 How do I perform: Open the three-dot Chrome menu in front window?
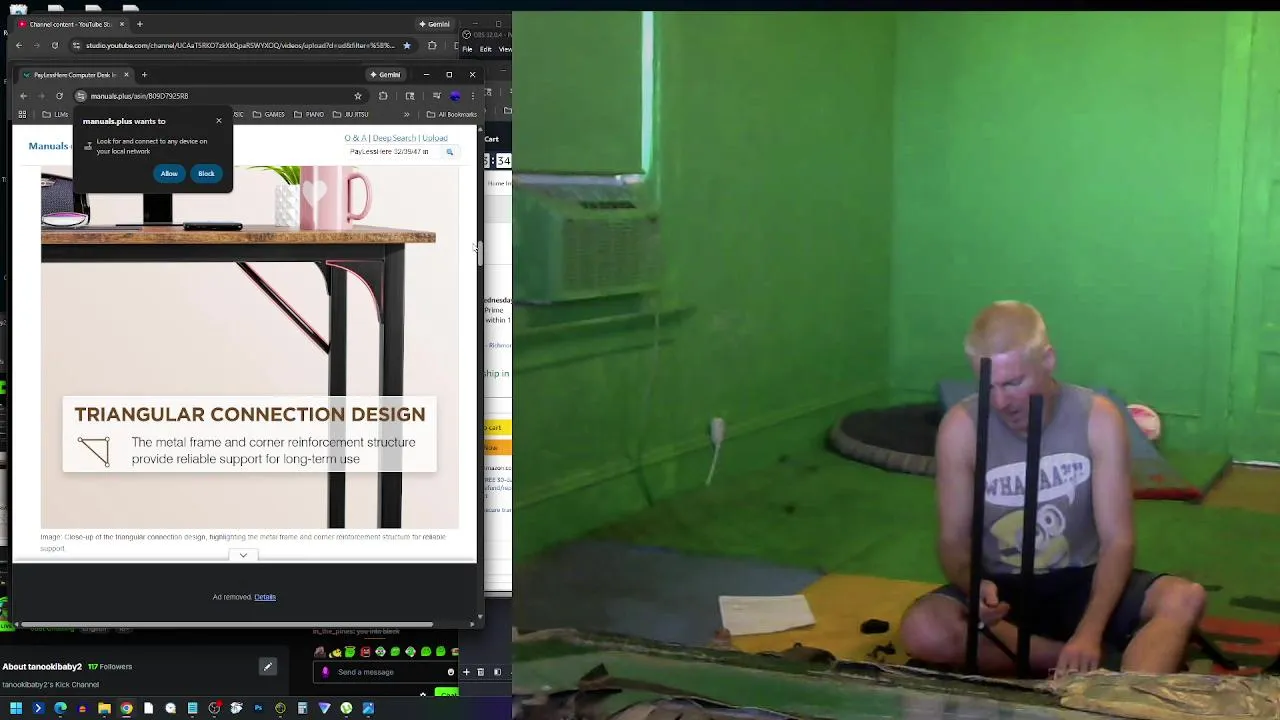473,96
